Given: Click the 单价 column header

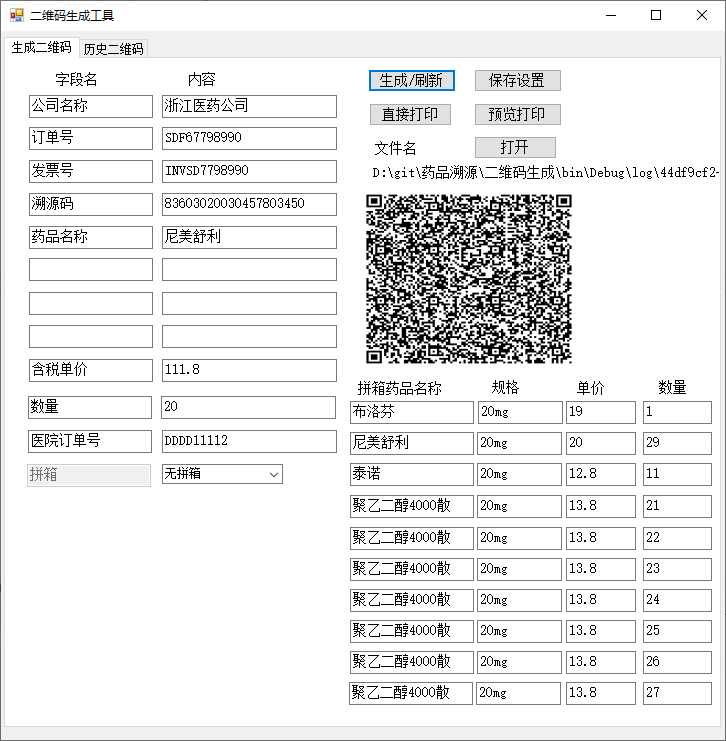Looking at the screenshot, I should (590, 388).
